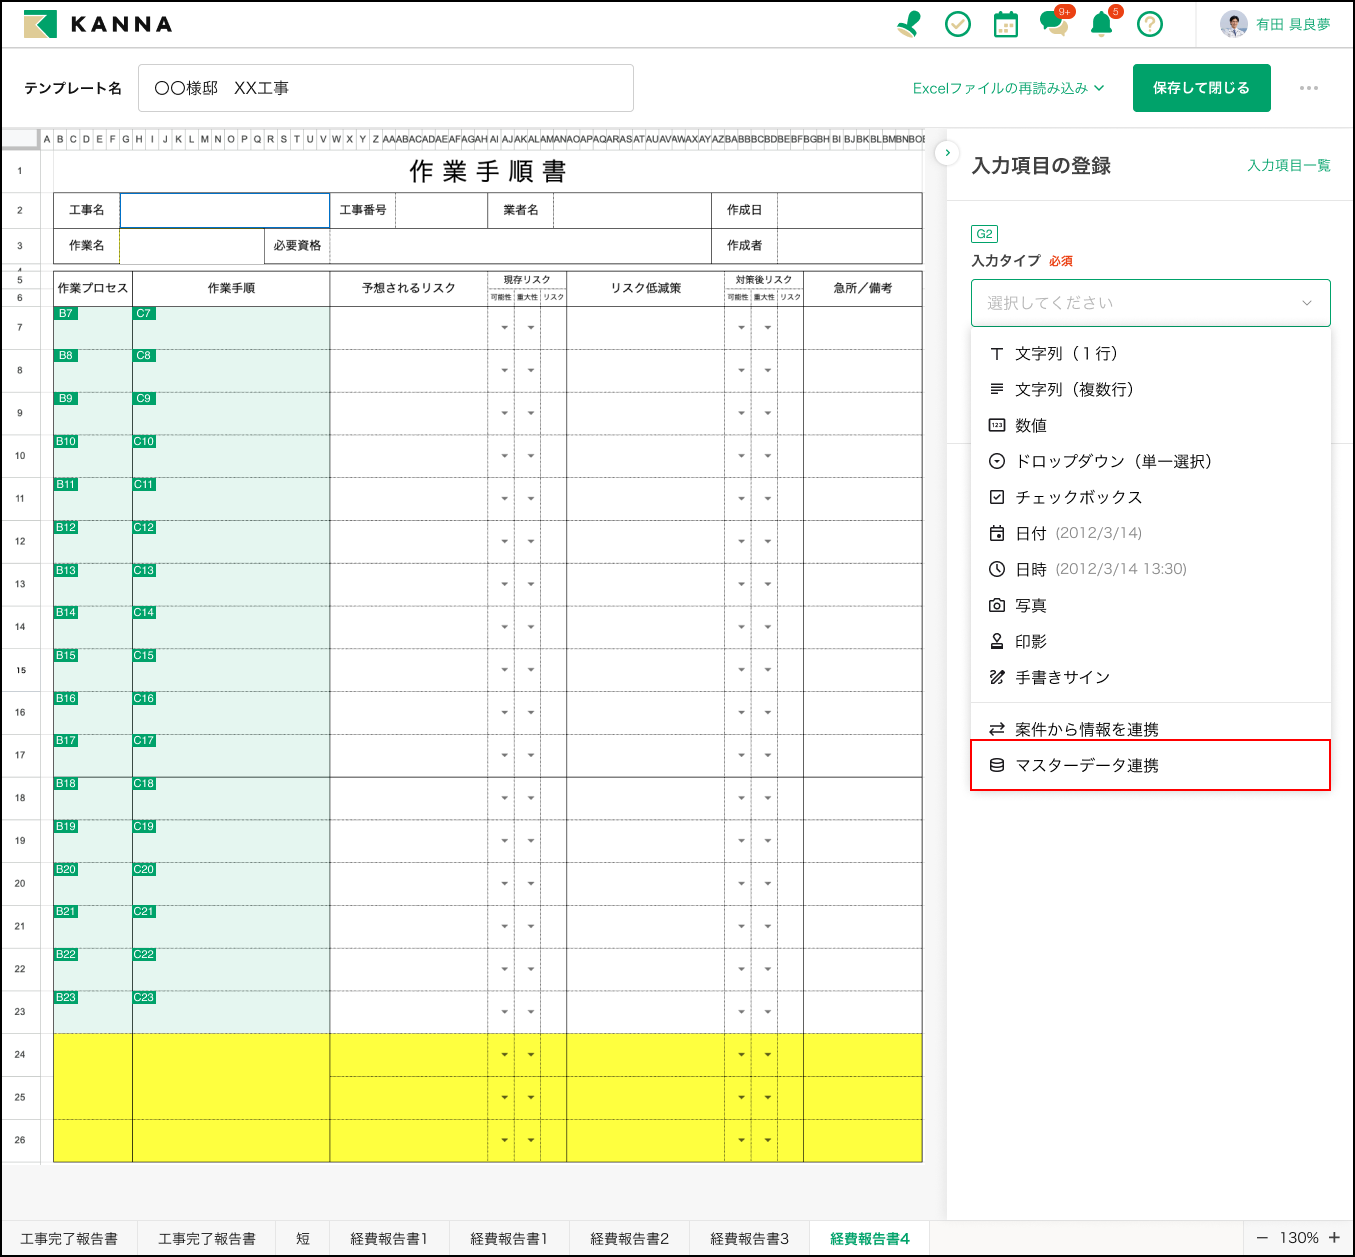Click the テンプレート名 text field
1355x1257 pixels.
click(385, 88)
